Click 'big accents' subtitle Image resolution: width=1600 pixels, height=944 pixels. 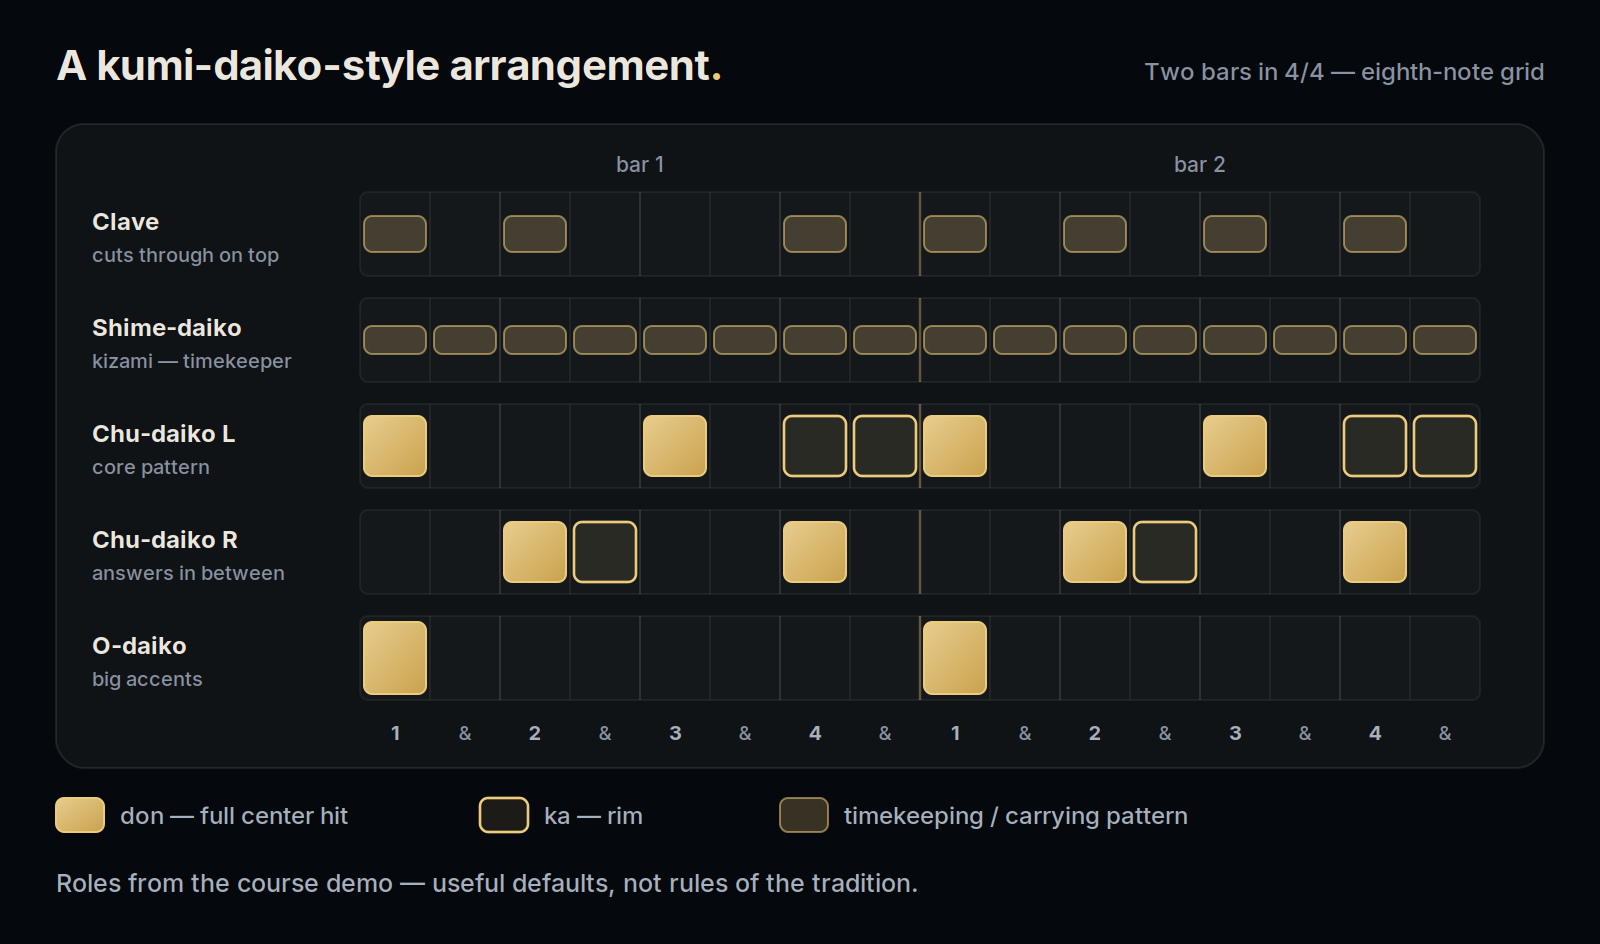(x=147, y=679)
